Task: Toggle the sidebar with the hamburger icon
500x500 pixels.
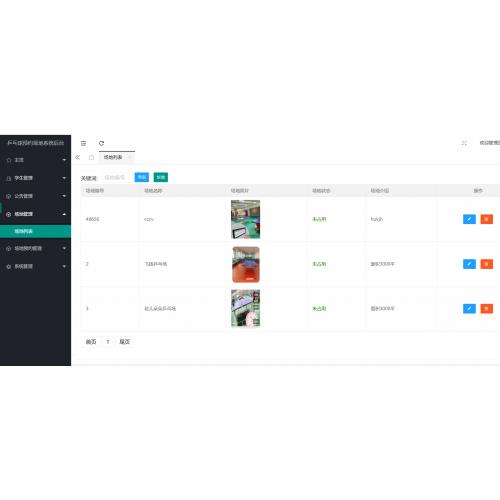Action: (x=83, y=143)
